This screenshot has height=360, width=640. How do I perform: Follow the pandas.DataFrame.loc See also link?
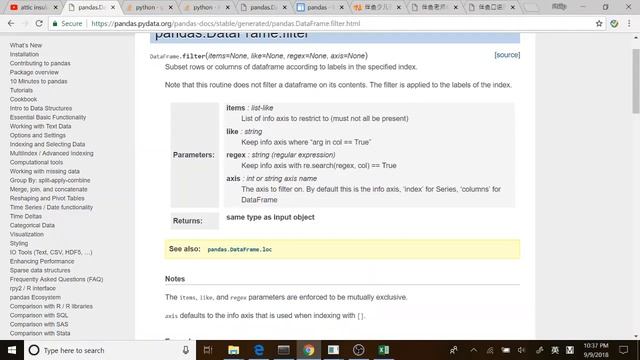coord(240,249)
